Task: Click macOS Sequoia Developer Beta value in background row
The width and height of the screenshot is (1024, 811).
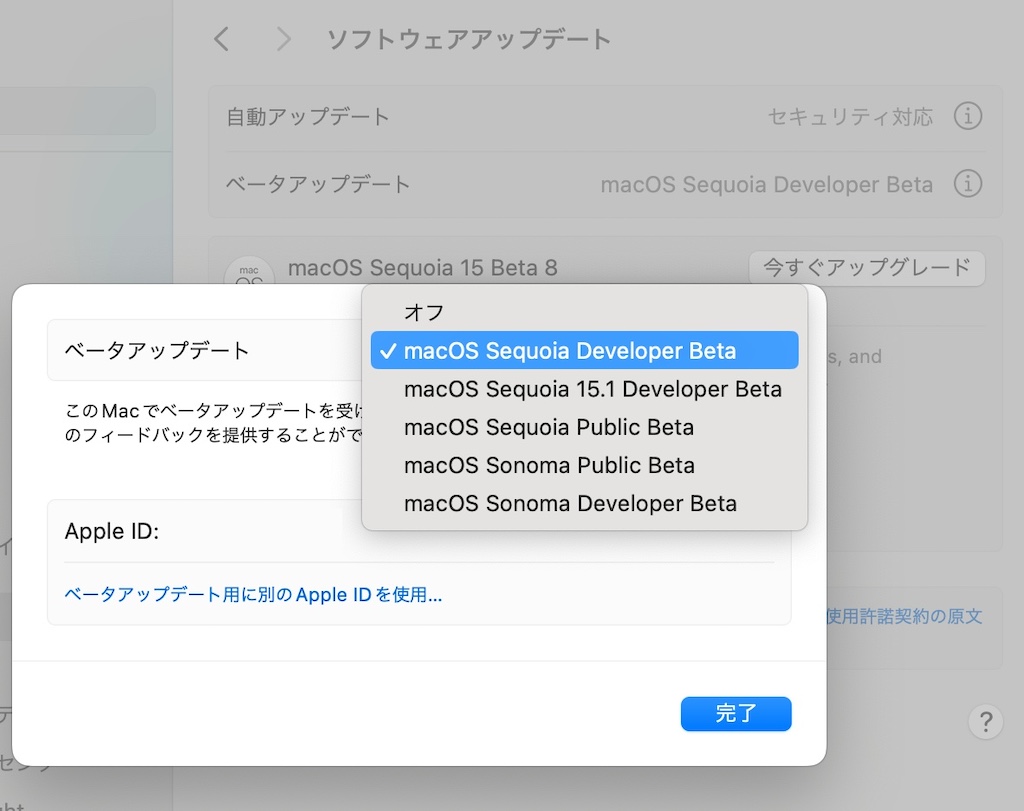Action: pyautogui.click(x=767, y=184)
